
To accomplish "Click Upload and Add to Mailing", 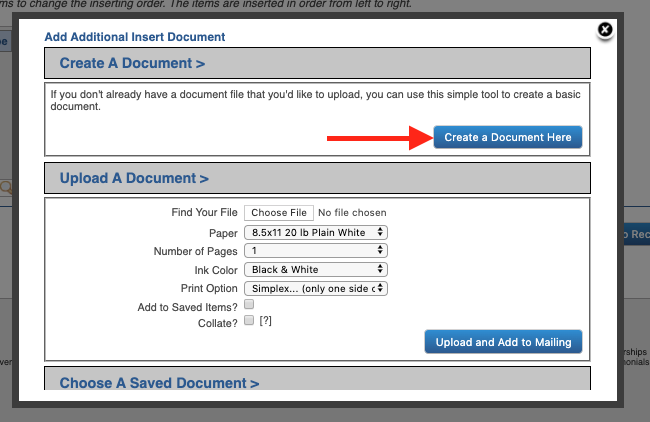I will [503, 342].
